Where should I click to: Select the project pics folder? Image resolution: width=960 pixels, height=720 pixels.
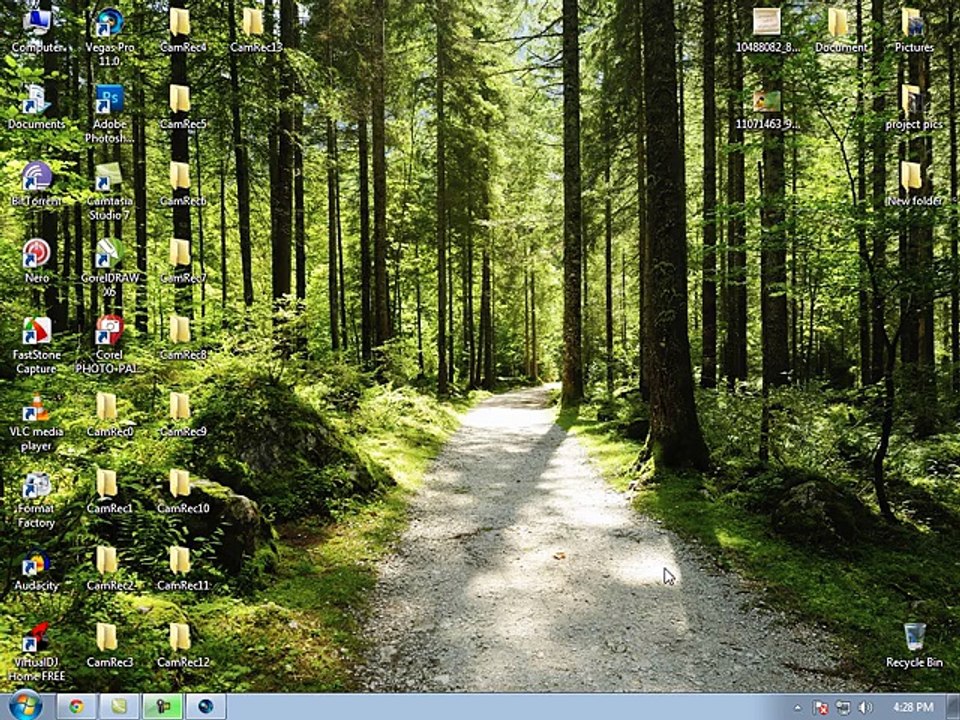coord(914,107)
